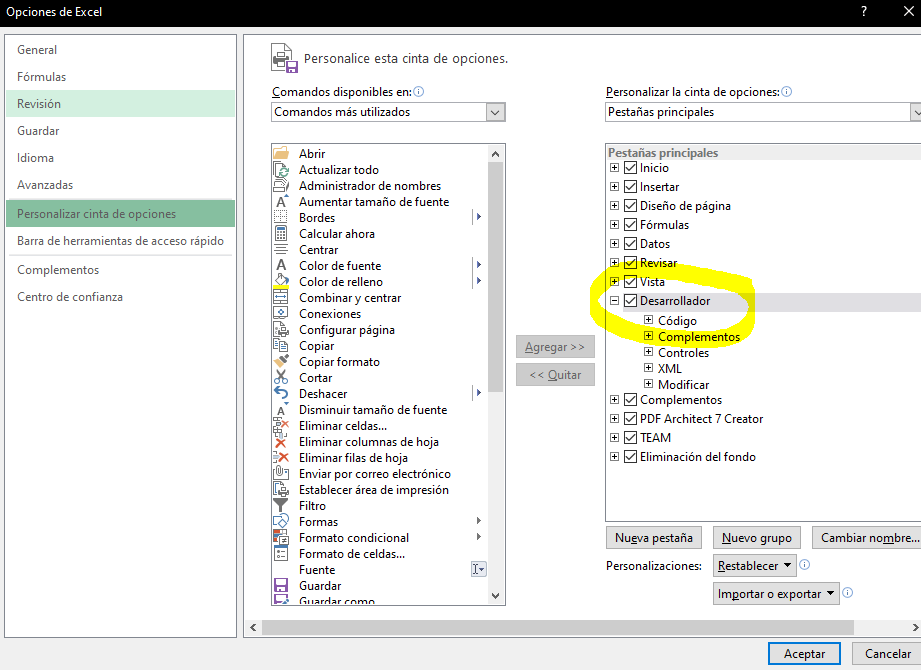The height and width of the screenshot is (670, 921).
Task: Choose the Filtro command in the list
Action: [x=312, y=505]
